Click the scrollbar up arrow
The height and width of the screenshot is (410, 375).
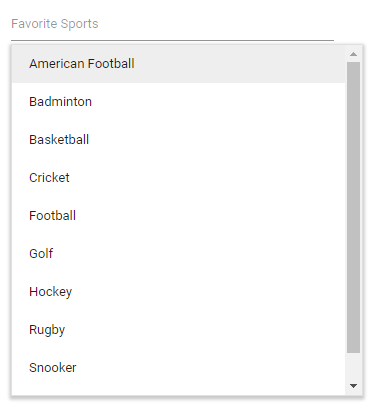point(353,54)
